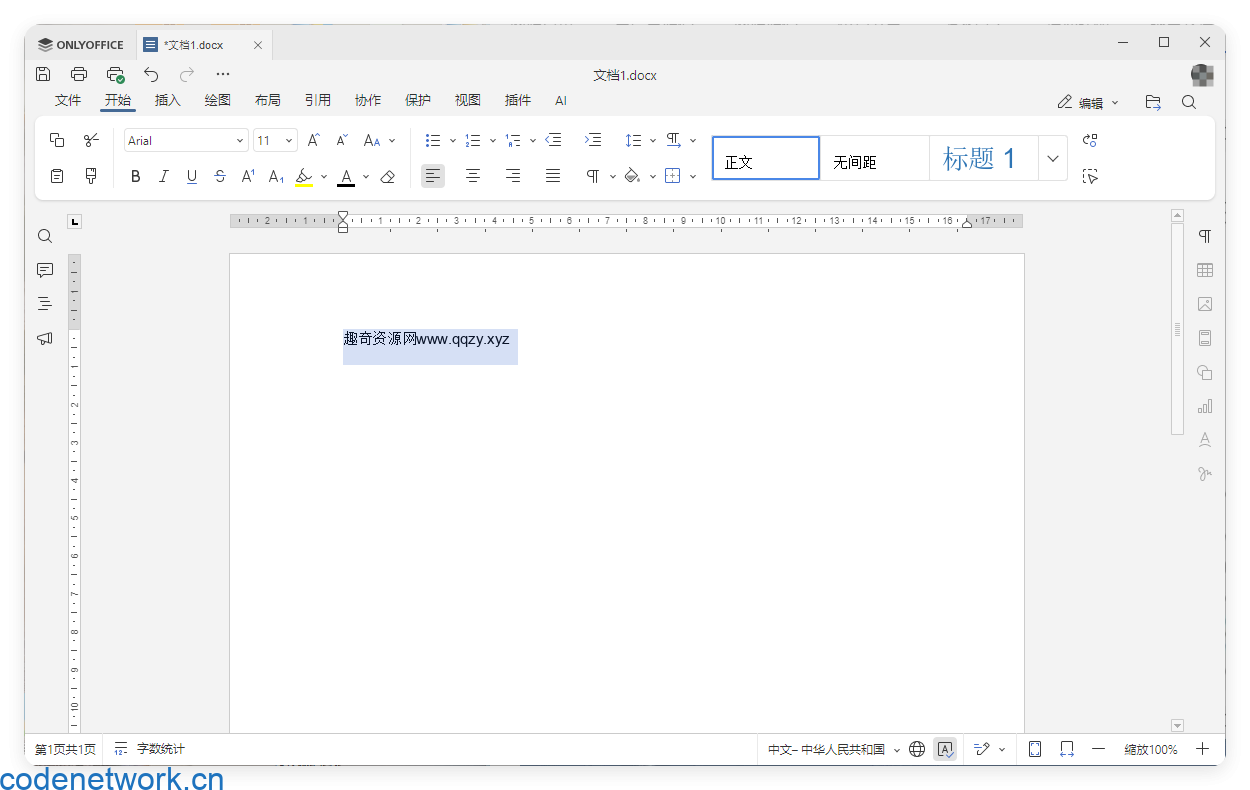The height and width of the screenshot is (790, 1250).
Task: Toggle strikethrough formatting
Action: click(219, 176)
